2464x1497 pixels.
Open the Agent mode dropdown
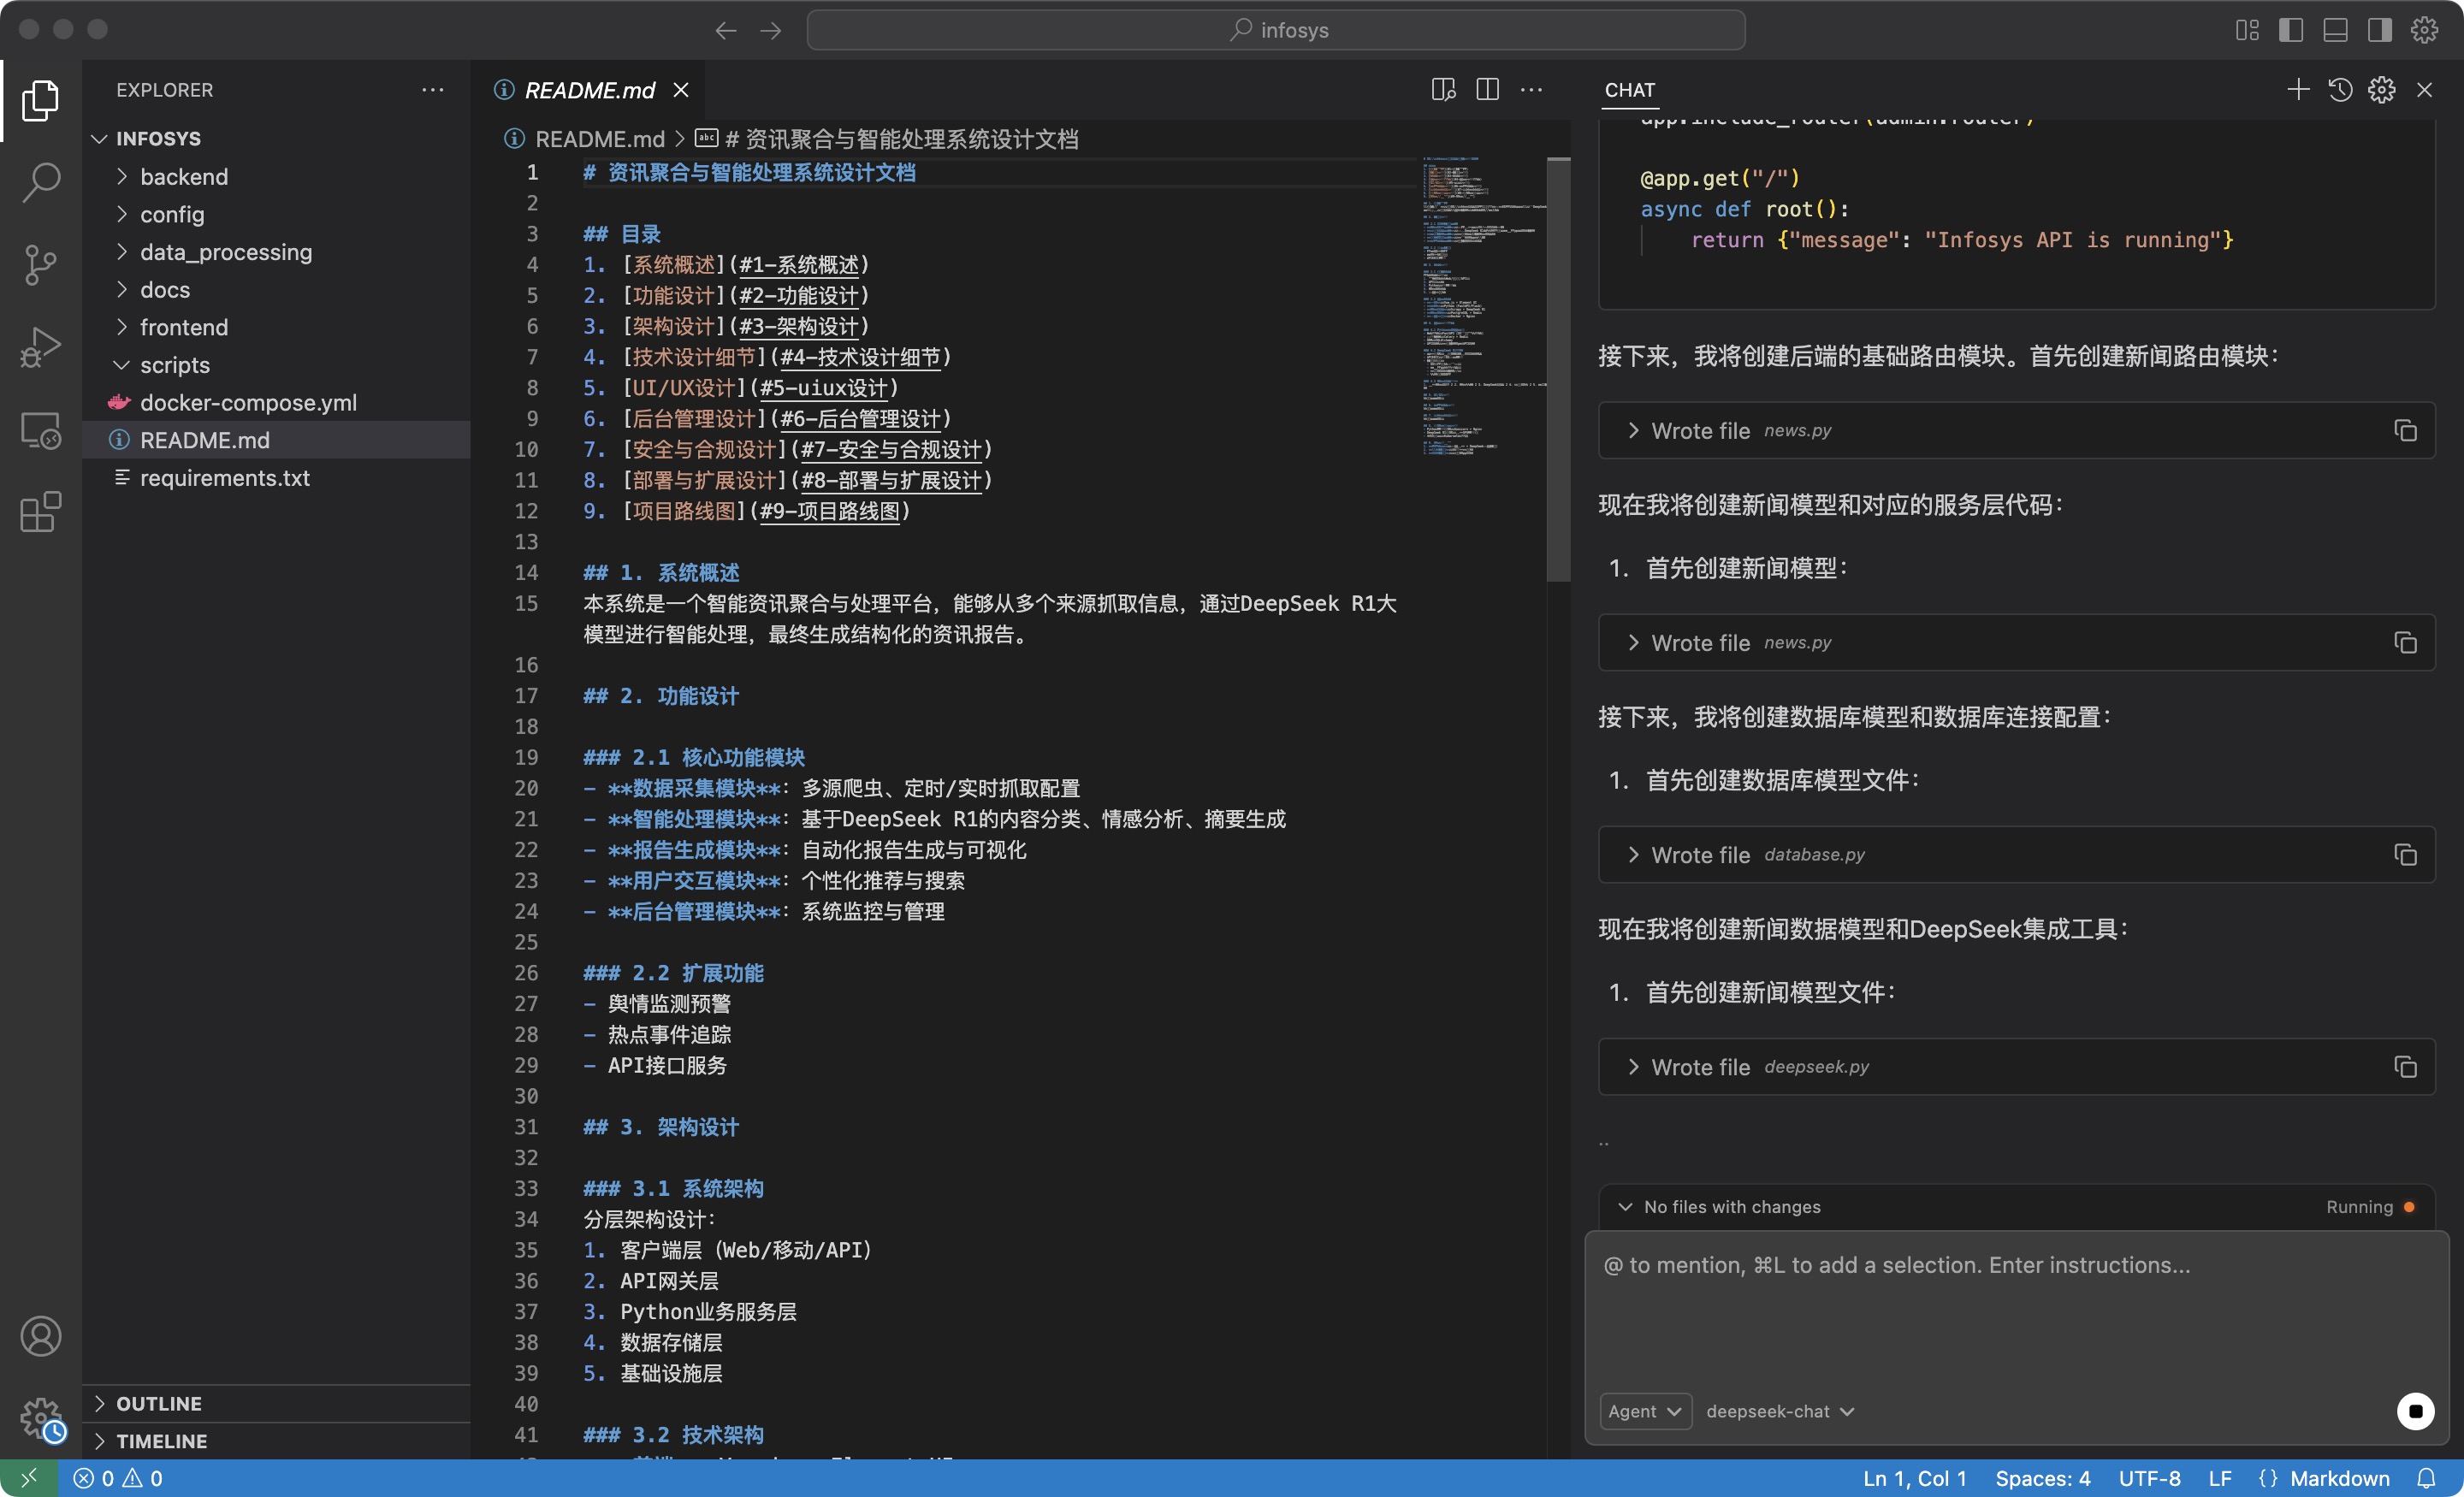pos(1645,1411)
